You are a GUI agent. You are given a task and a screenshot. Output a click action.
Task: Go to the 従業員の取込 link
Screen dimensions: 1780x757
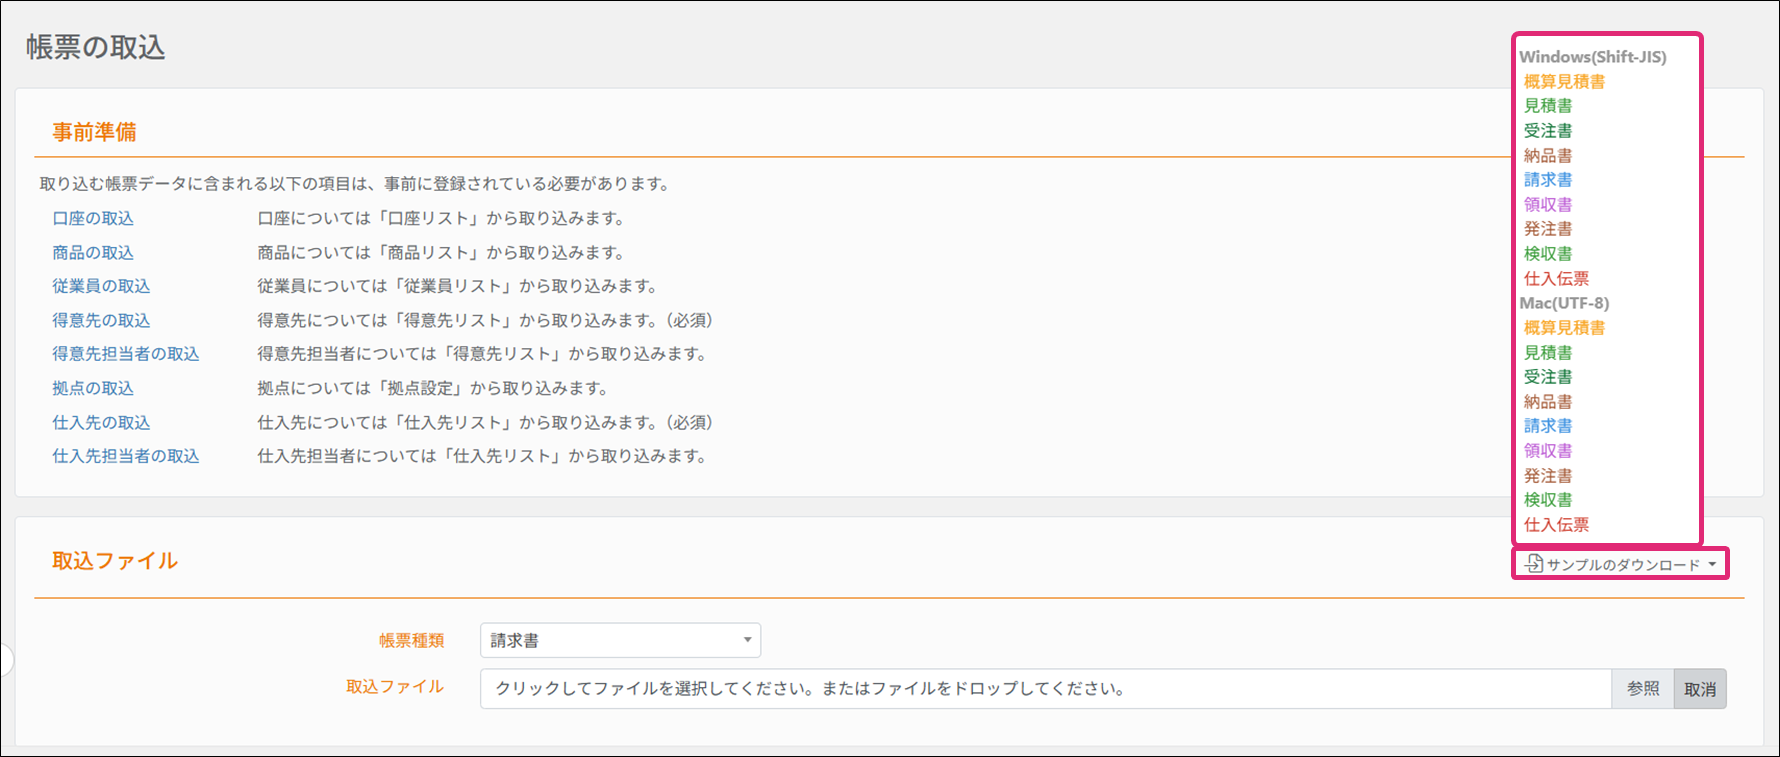click(101, 286)
